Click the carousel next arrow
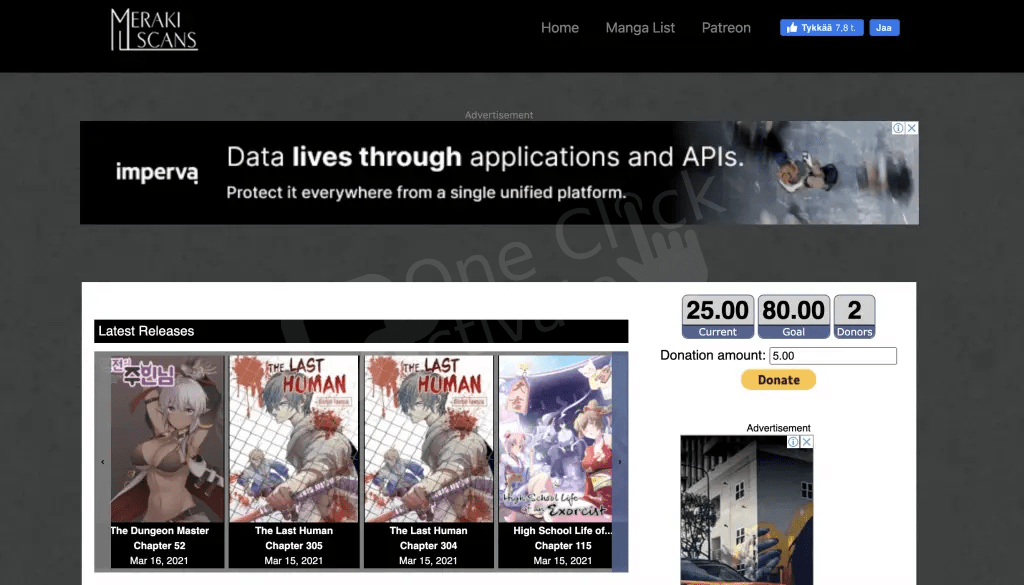 pyautogui.click(x=620, y=462)
